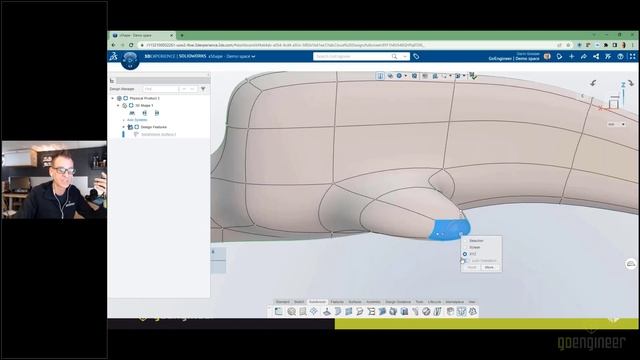Expand the Axis Systems node
The image size is (640, 360).
click(x=124, y=120)
